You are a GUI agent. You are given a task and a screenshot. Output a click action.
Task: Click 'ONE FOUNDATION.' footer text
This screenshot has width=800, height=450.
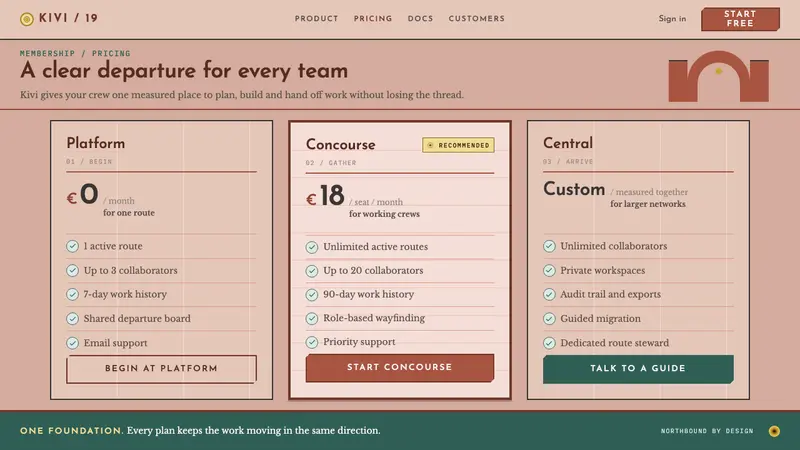point(71,431)
